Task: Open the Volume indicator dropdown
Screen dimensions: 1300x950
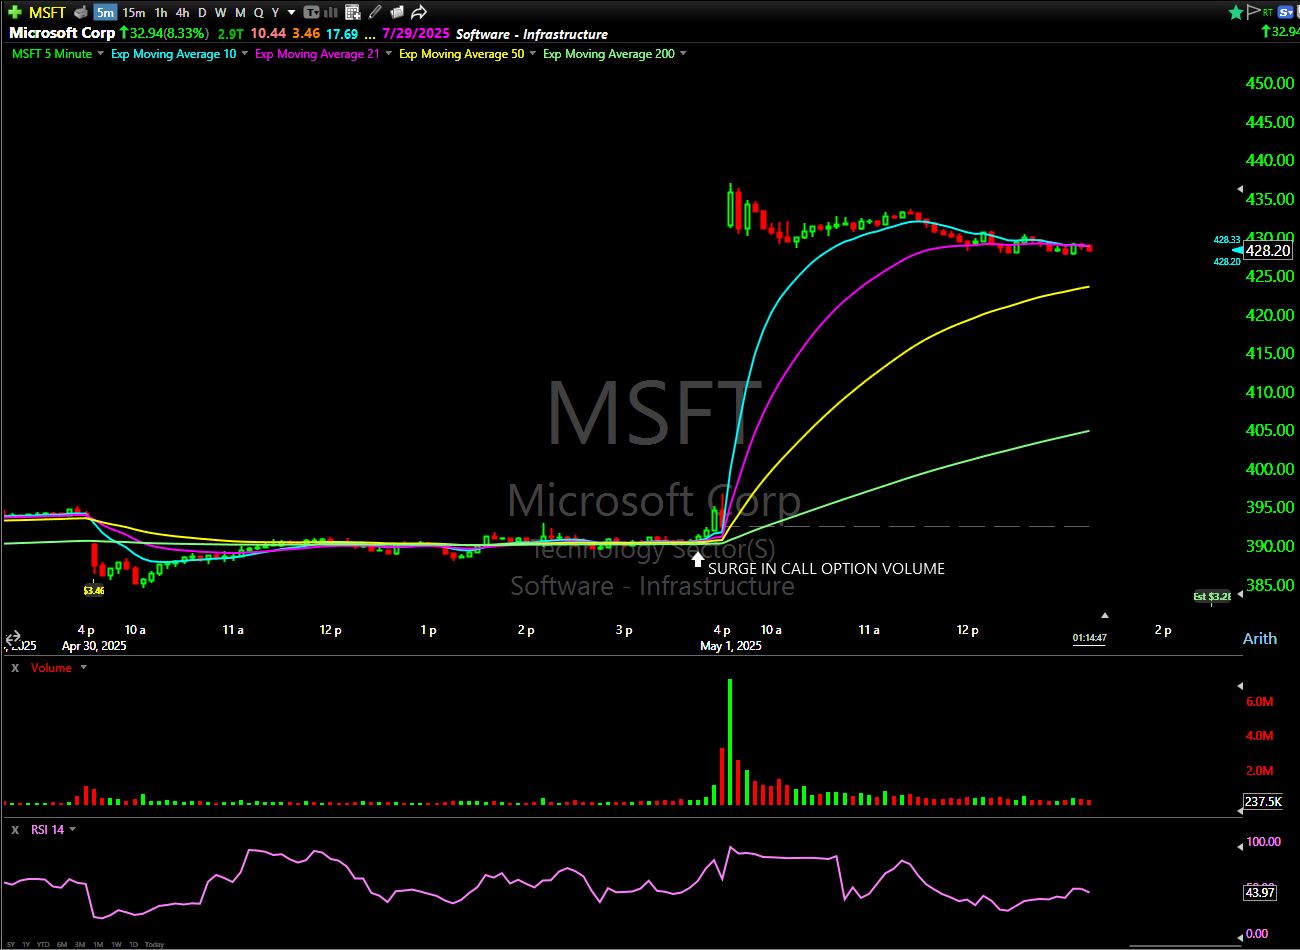Action: point(83,668)
